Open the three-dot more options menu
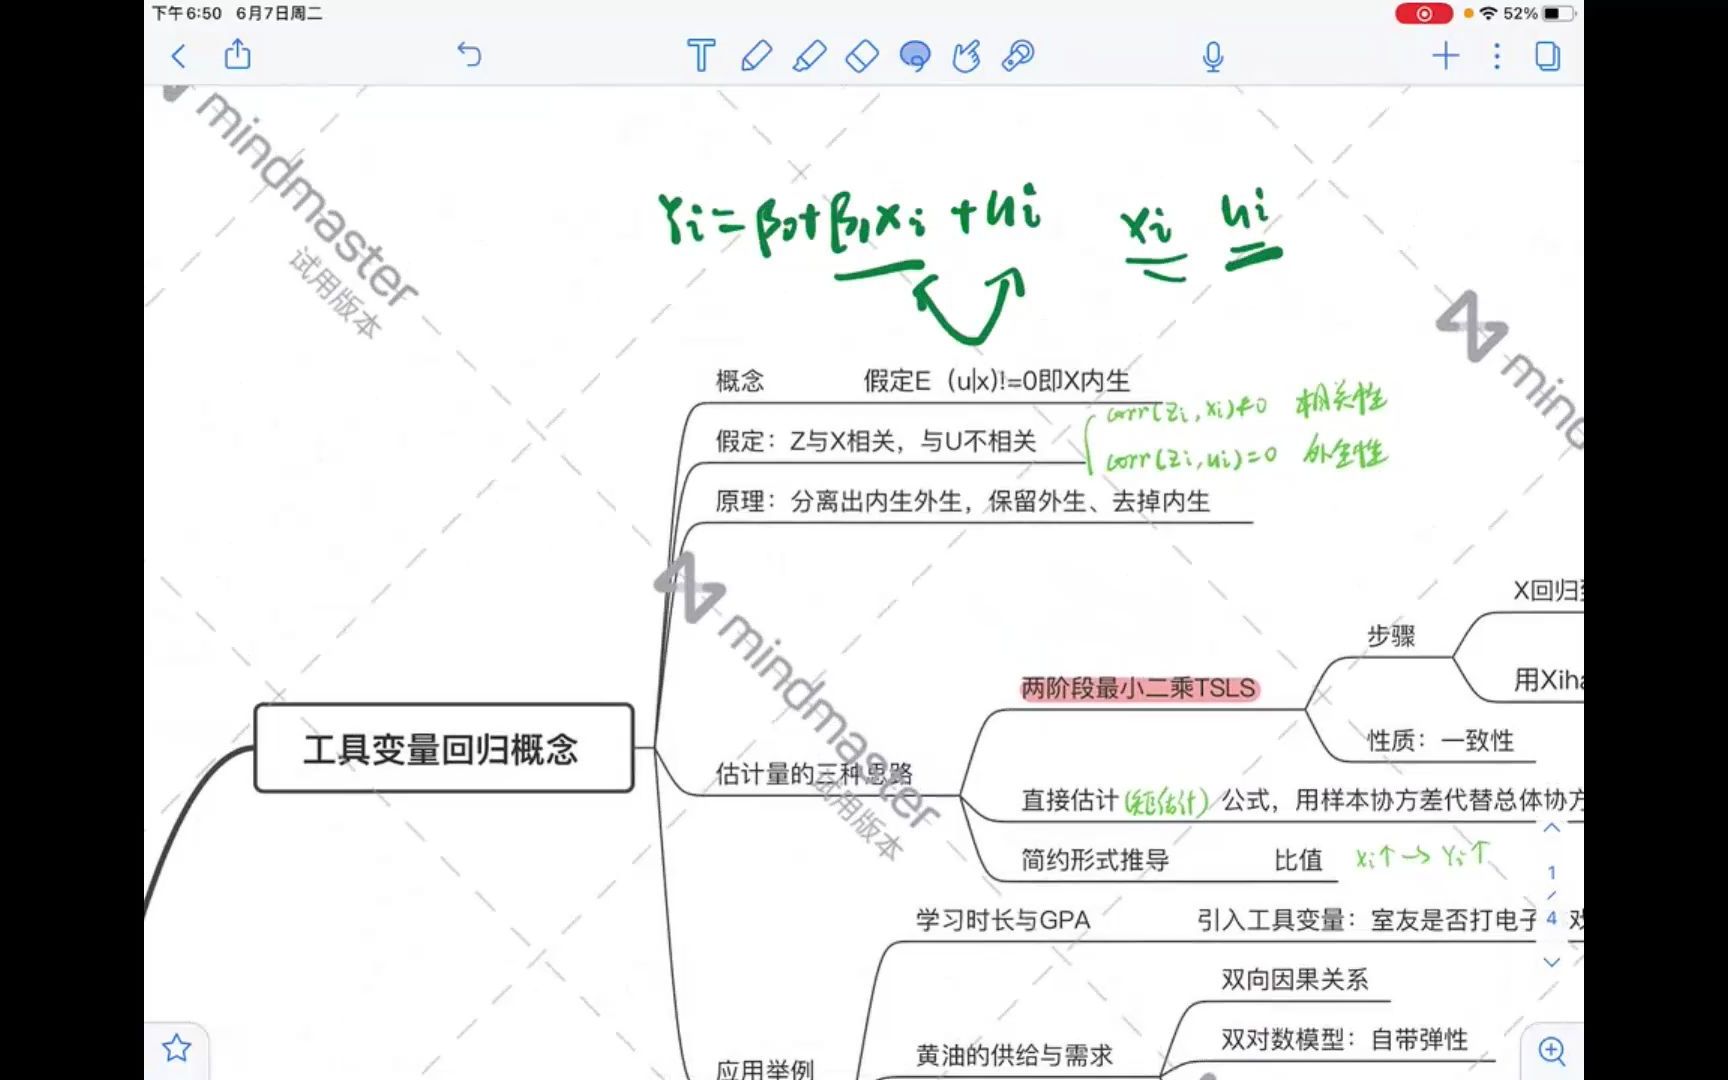The image size is (1728, 1080). 1497,55
